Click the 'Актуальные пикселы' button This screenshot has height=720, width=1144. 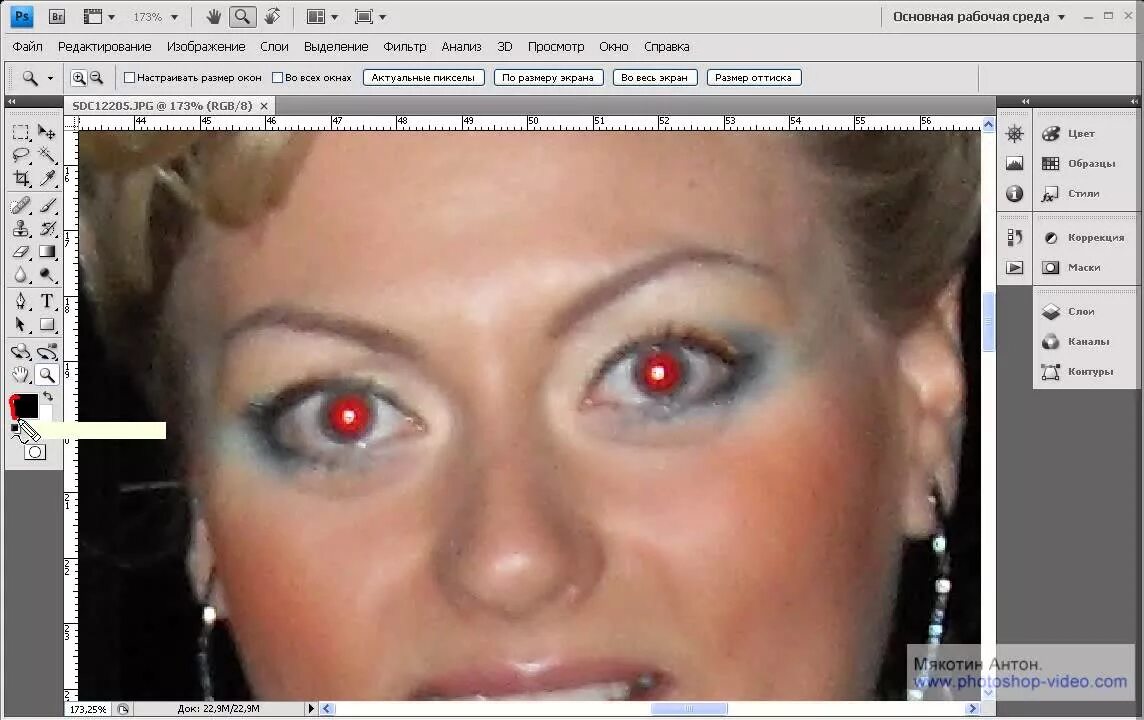coord(423,77)
